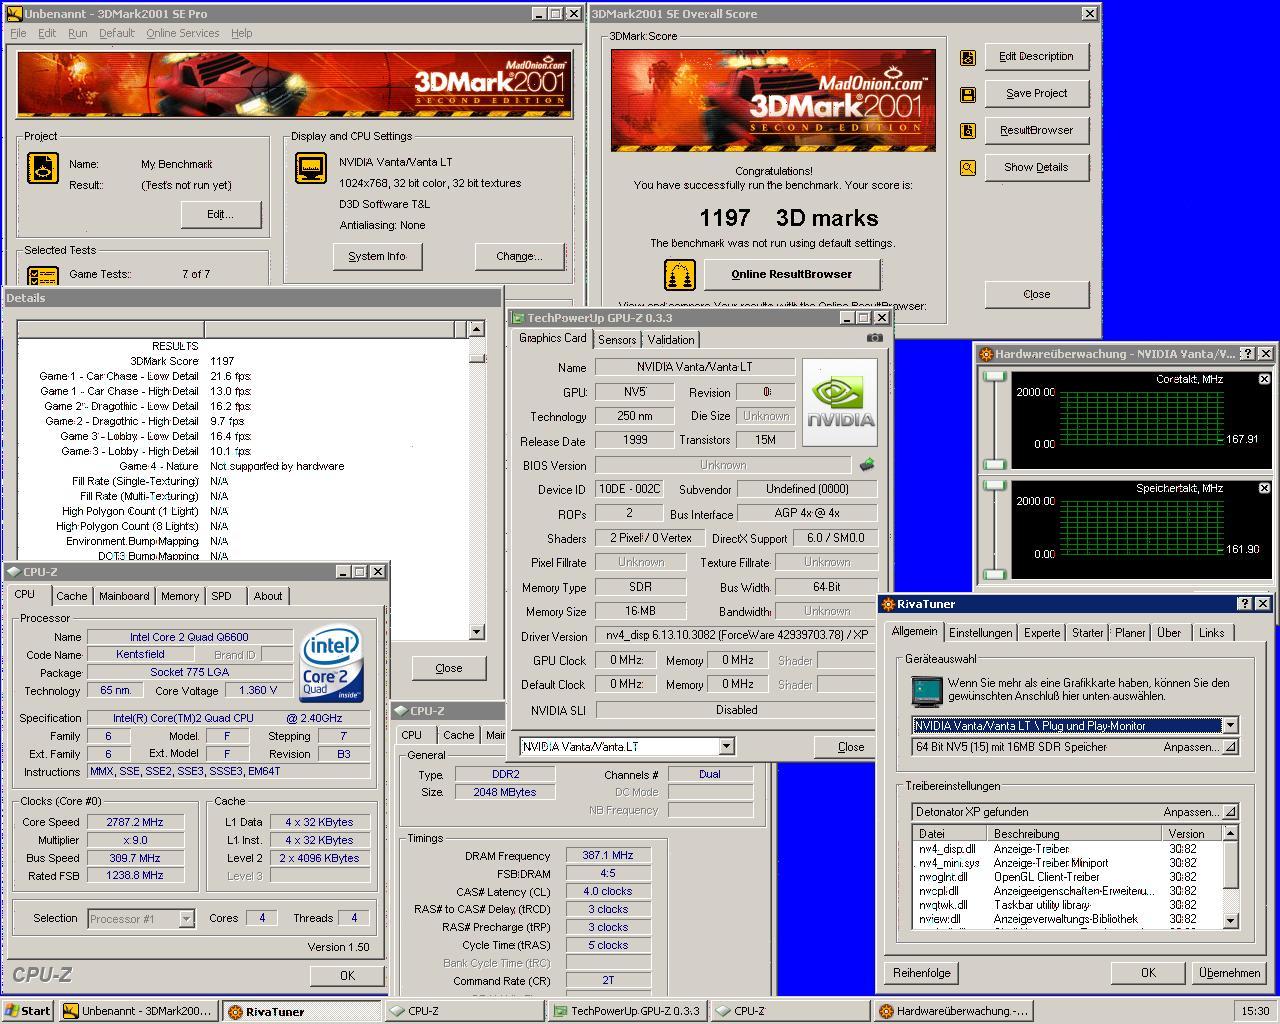Click the top slider handle of Speichertakt graph
Viewport: 1280px width, 1024px height.
click(x=994, y=486)
